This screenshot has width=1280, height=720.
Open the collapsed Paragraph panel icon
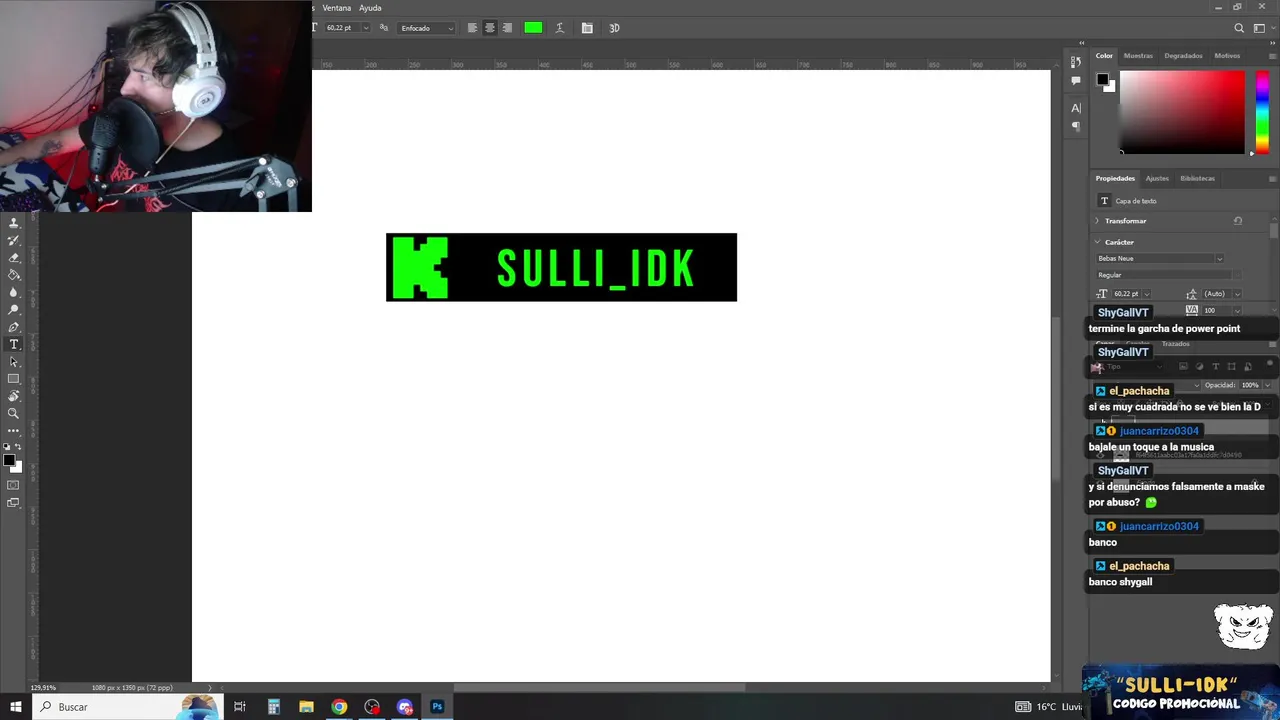click(1076, 126)
